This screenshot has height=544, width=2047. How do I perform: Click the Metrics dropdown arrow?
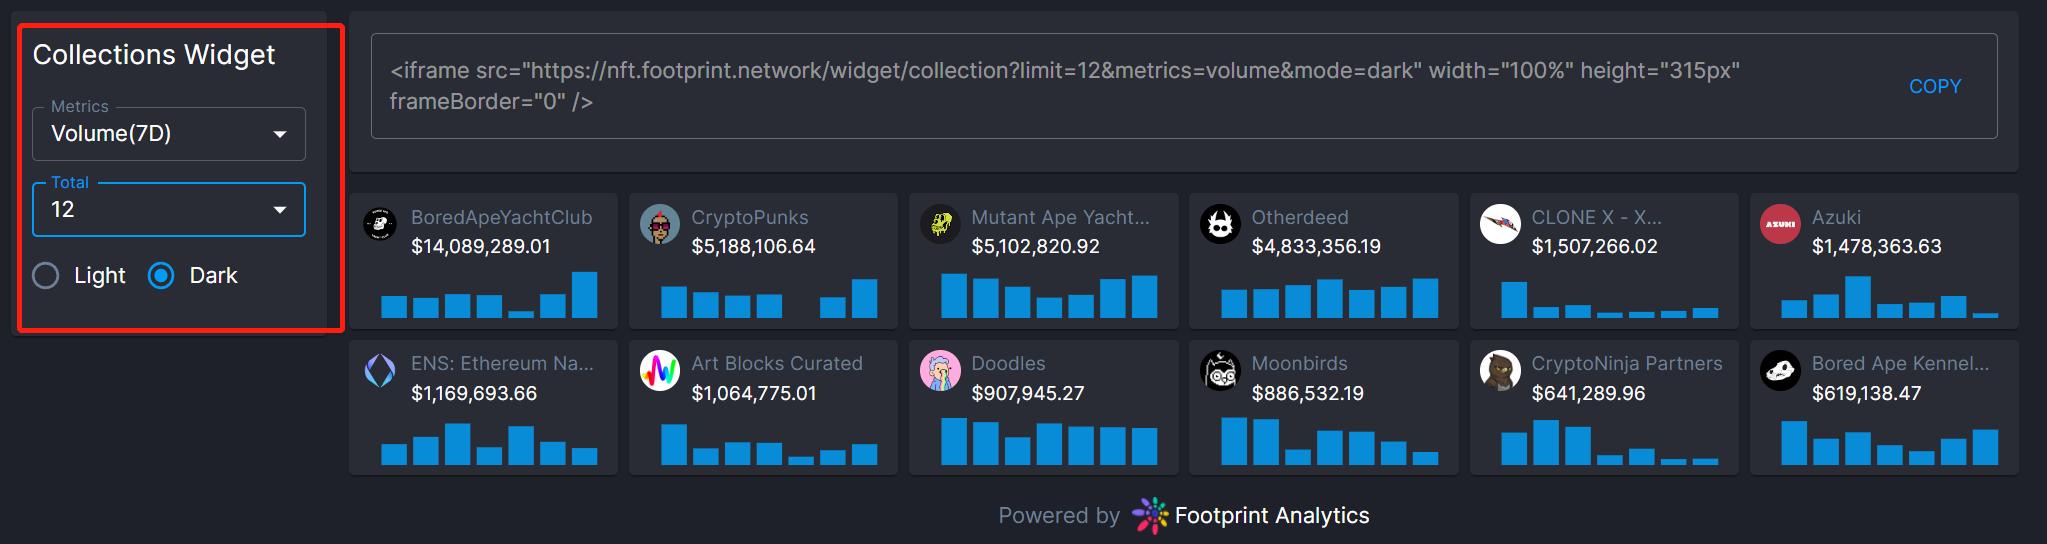pyautogui.click(x=280, y=134)
